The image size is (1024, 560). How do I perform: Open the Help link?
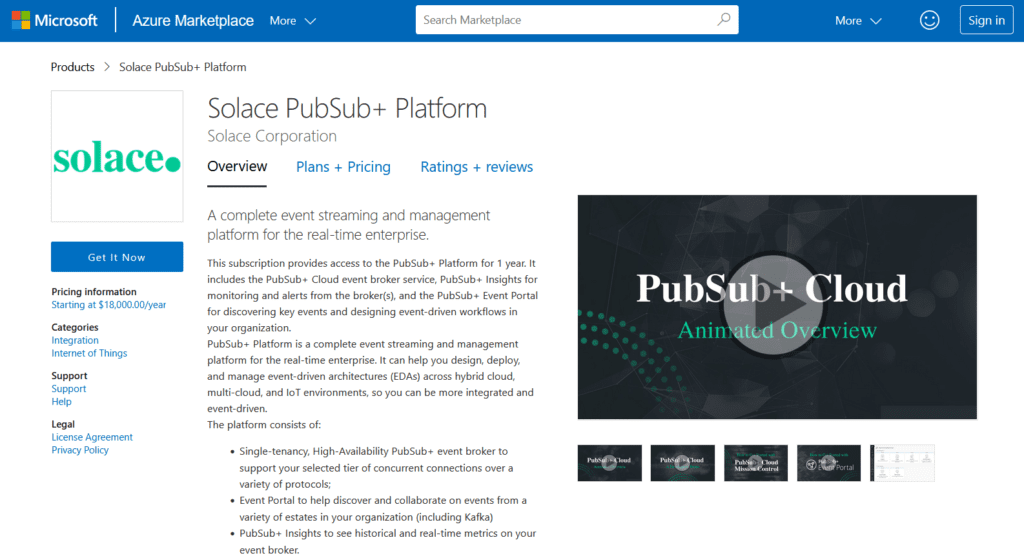click(x=61, y=401)
